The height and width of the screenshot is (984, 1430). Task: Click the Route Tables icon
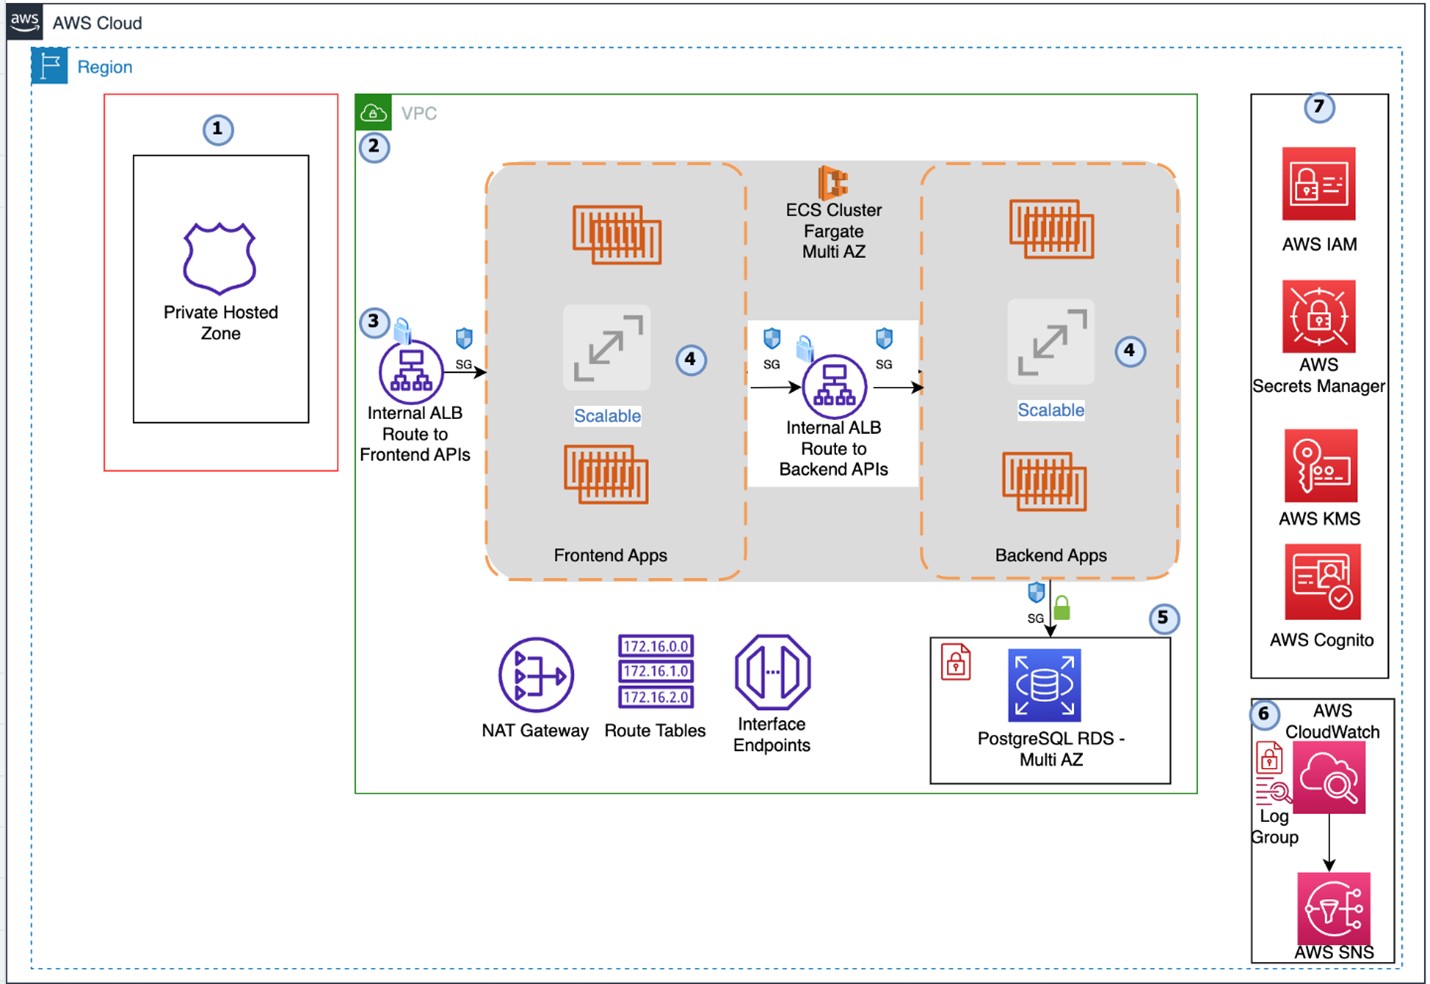pos(656,672)
